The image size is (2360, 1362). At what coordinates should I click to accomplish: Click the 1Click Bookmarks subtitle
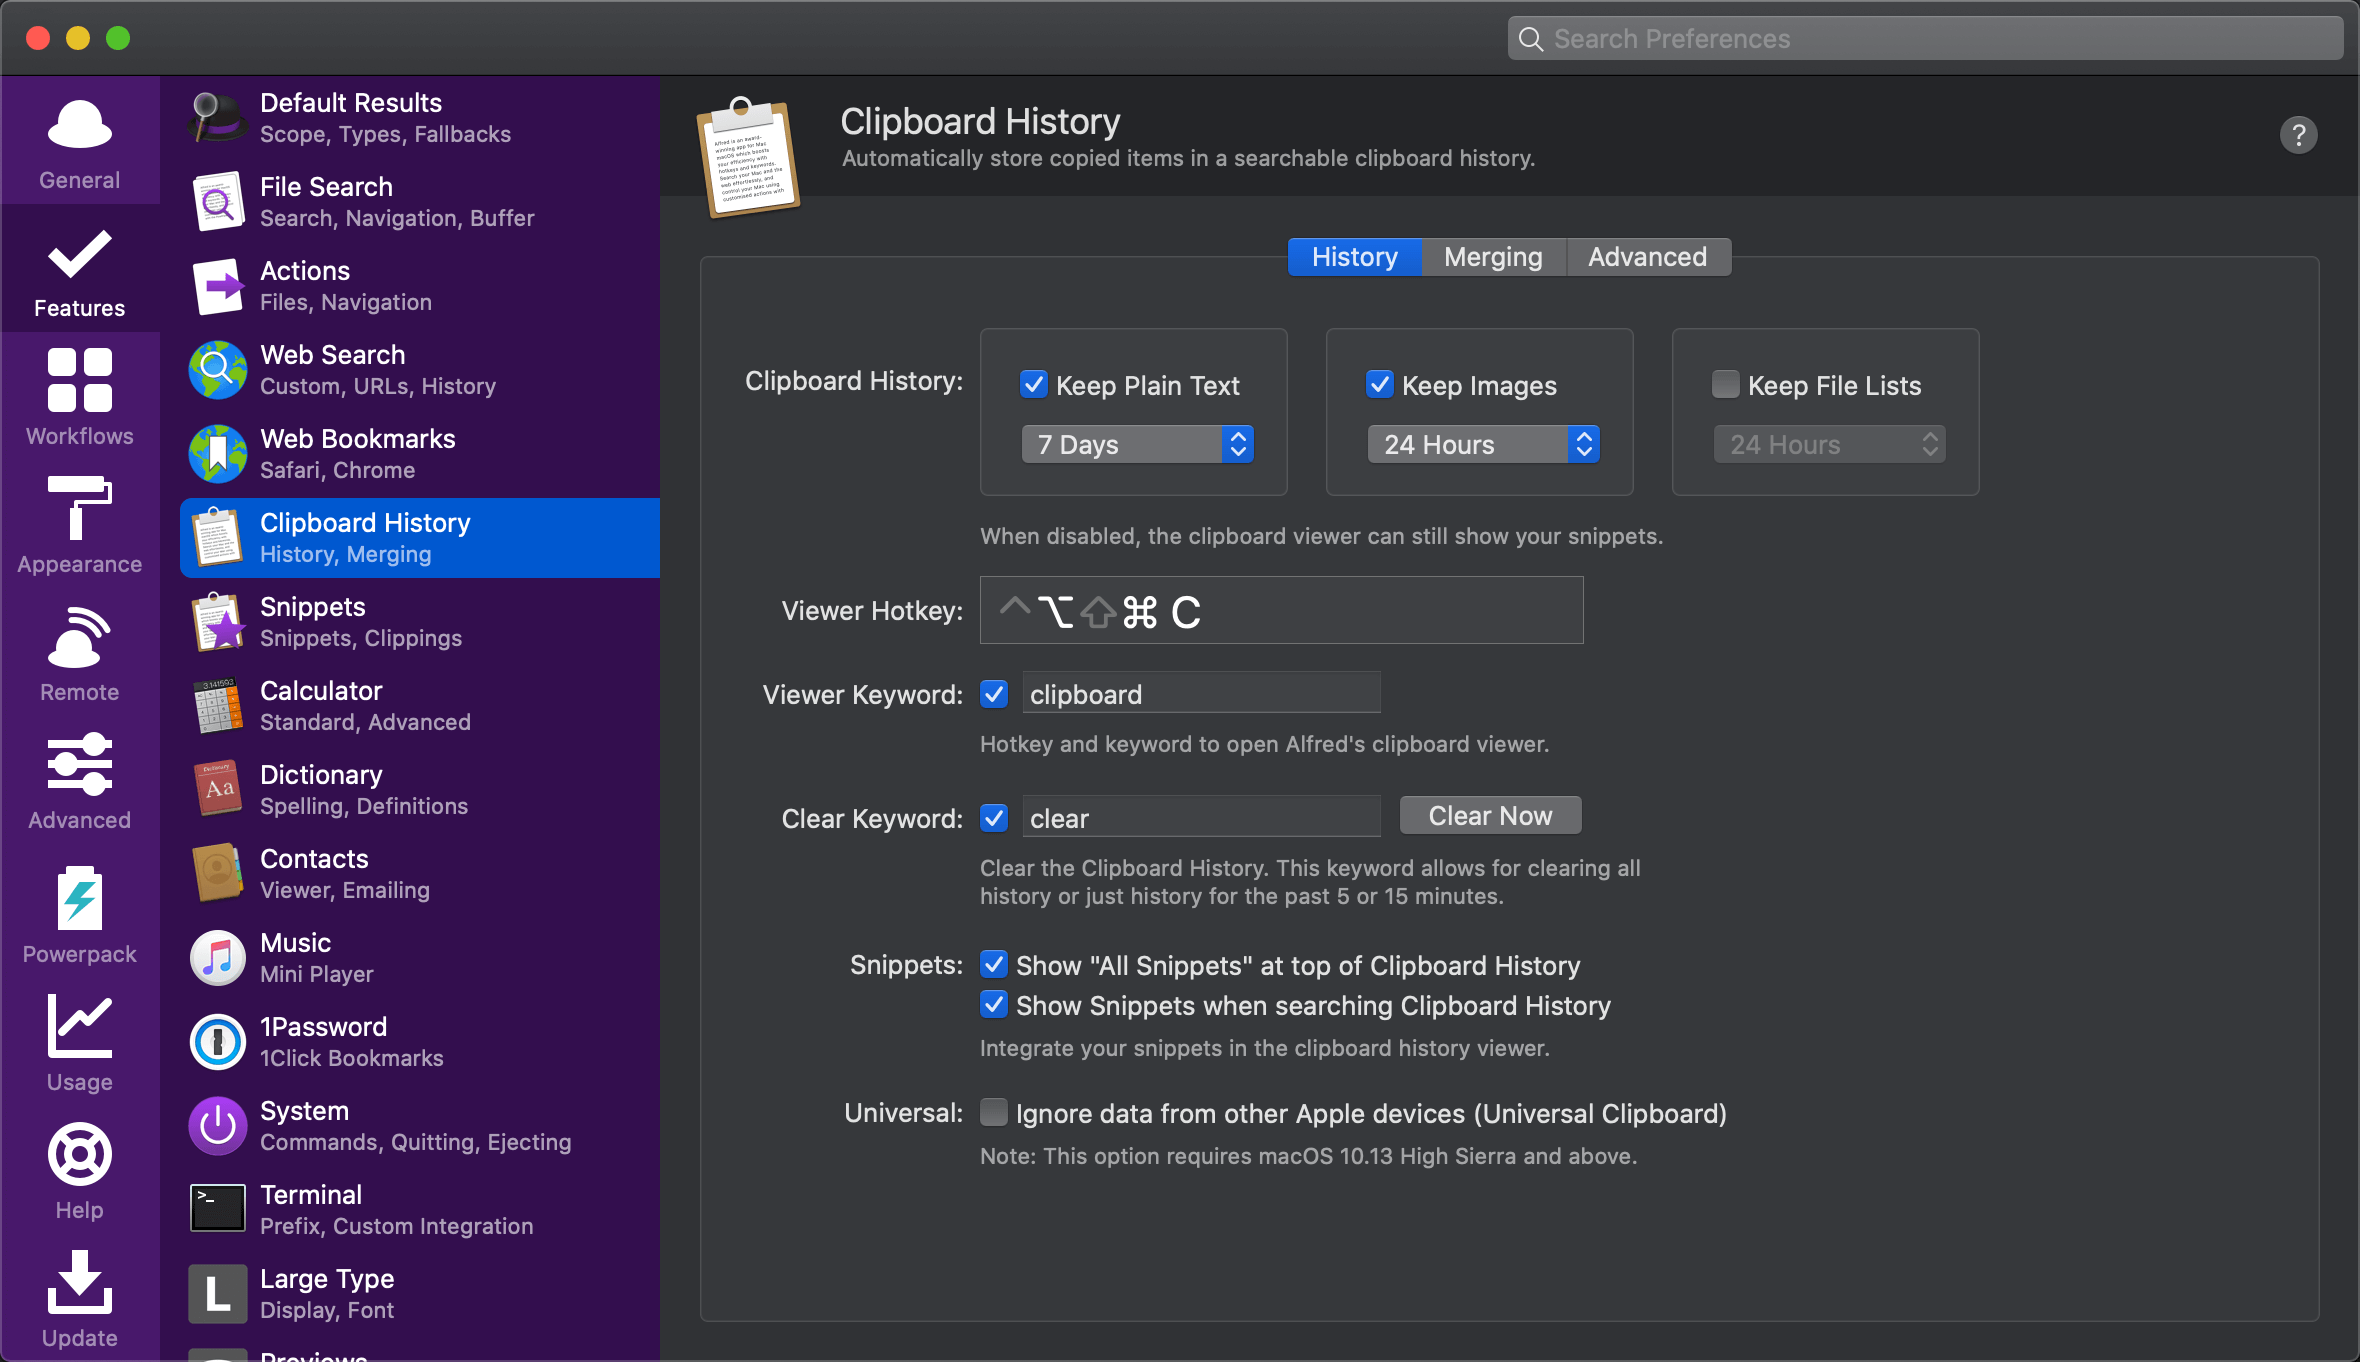pos(352,1058)
